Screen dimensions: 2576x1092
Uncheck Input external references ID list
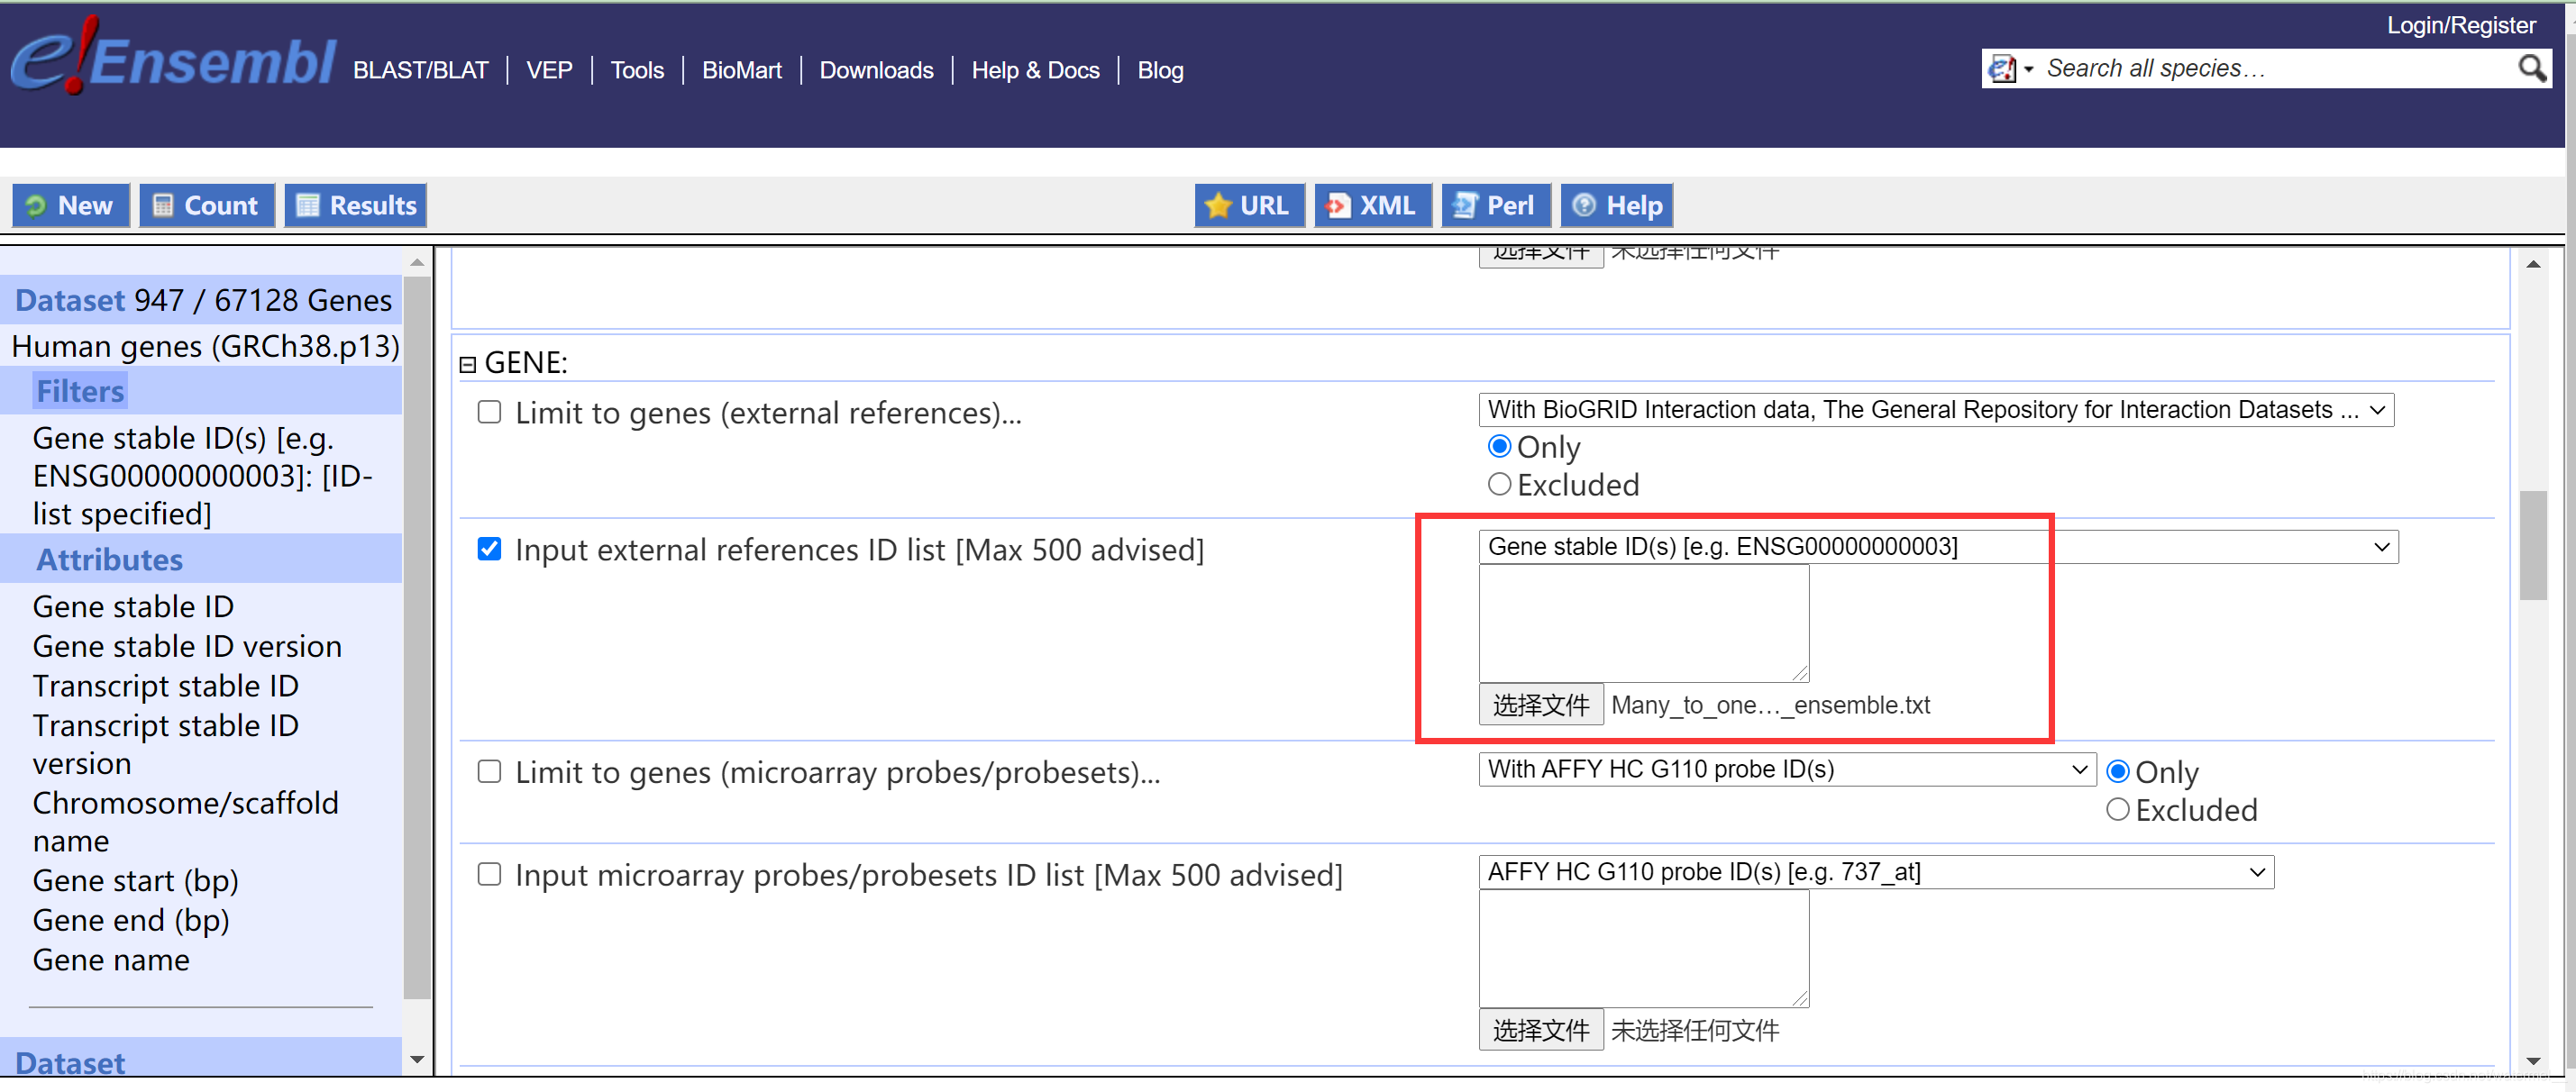click(489, 549)
